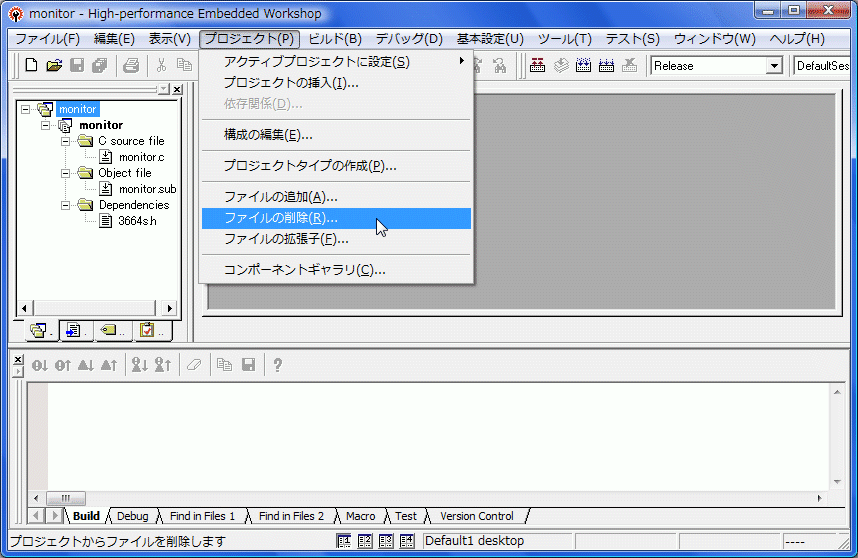Click the New file toolbar icon
858x558 pixels.
[31, 66]
